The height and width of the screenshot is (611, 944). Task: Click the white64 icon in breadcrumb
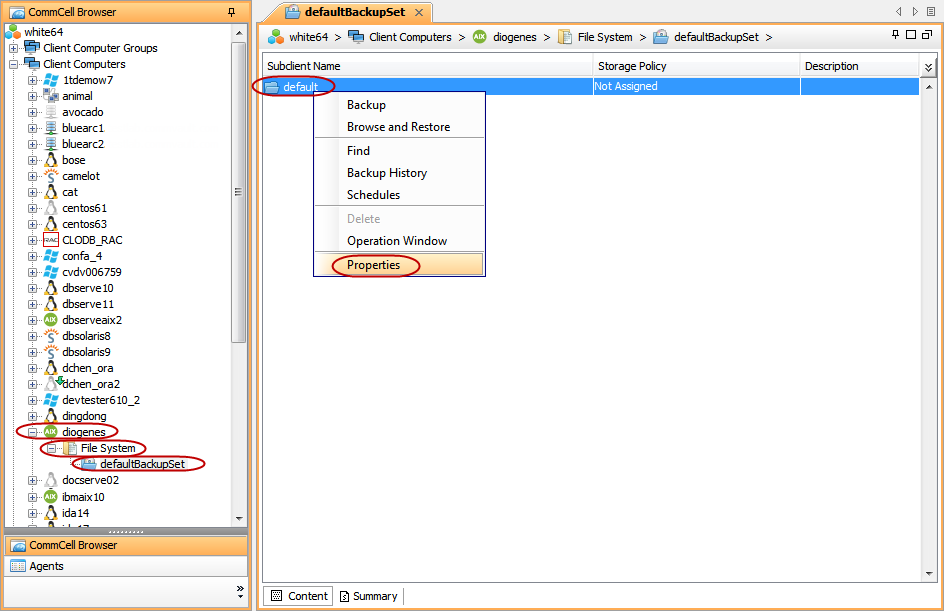276,37
